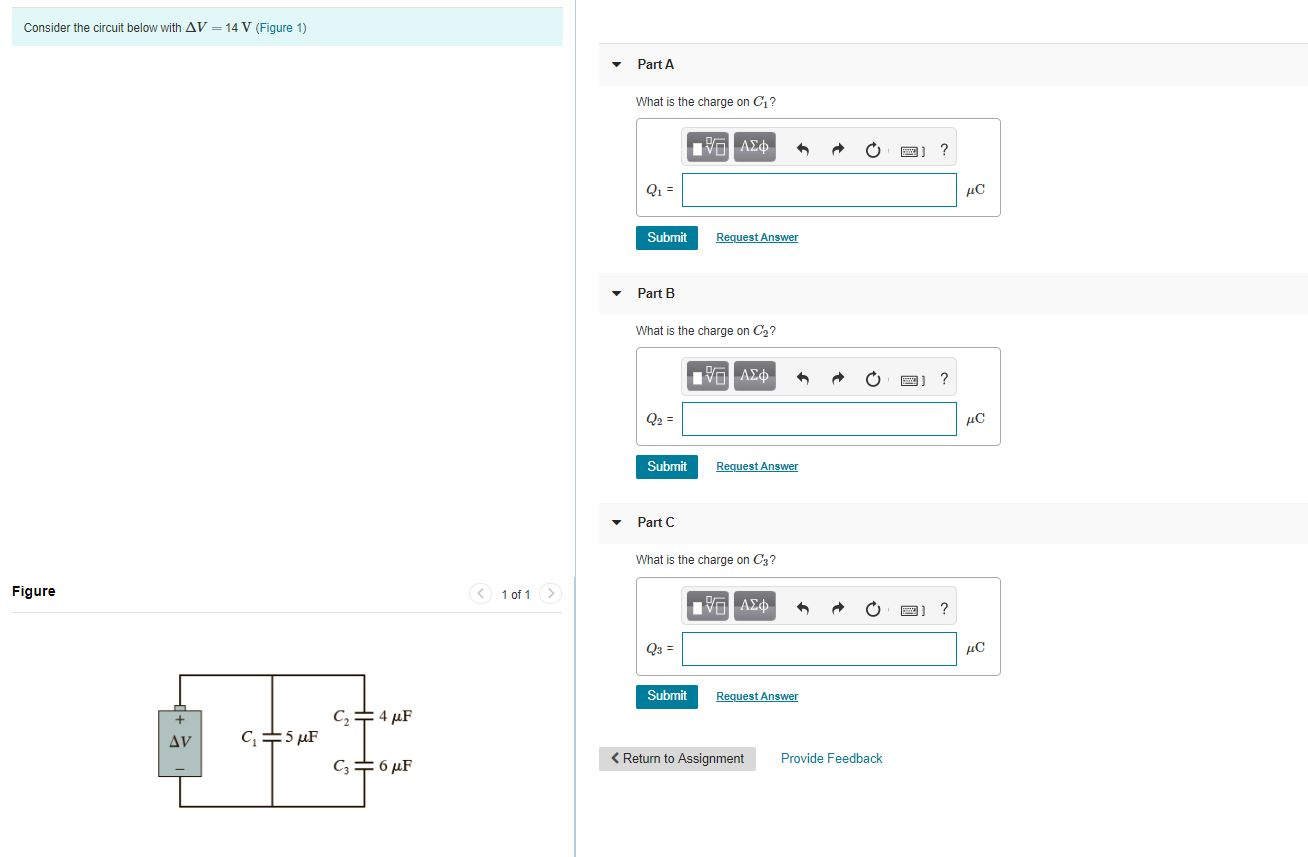Click Request Answer link for Part A
Screen dimensions: 1308x857
click(x=757, y=238)
